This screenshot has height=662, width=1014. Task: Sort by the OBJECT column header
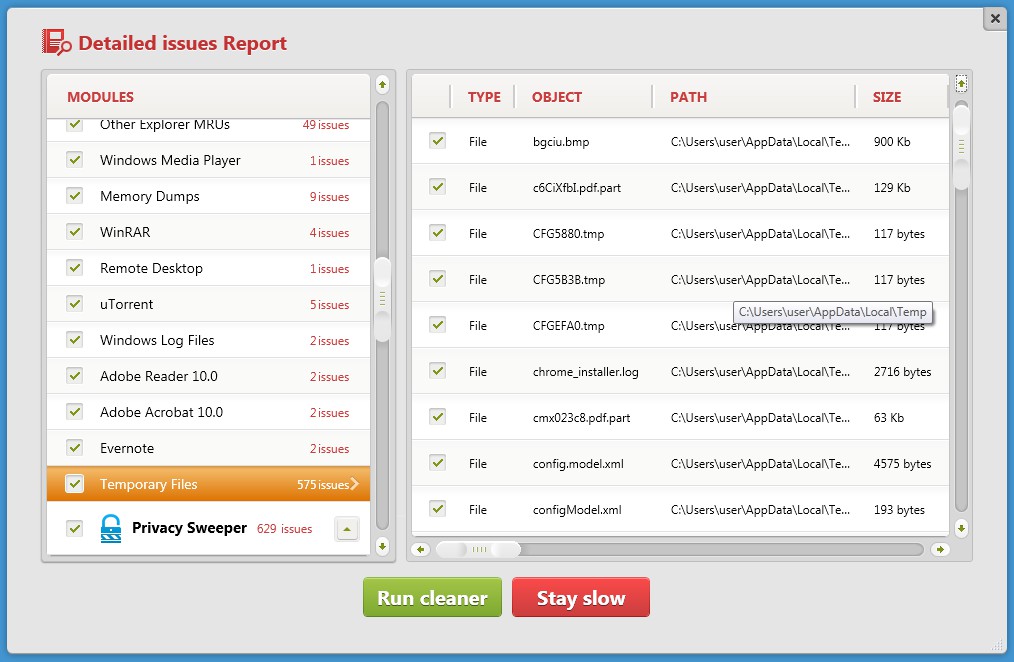pyautogui.click(x=557, y=97)
